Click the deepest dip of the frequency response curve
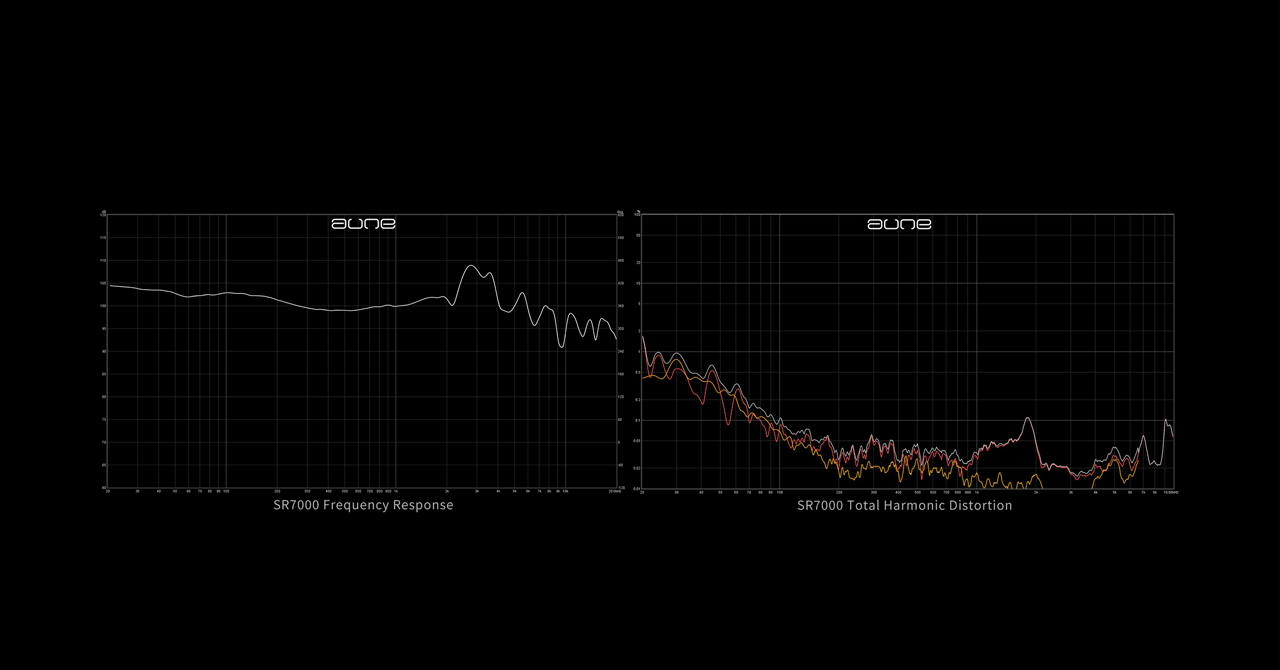The height and width of the screenshot is (670, 1280). click(x=562, y=346)
